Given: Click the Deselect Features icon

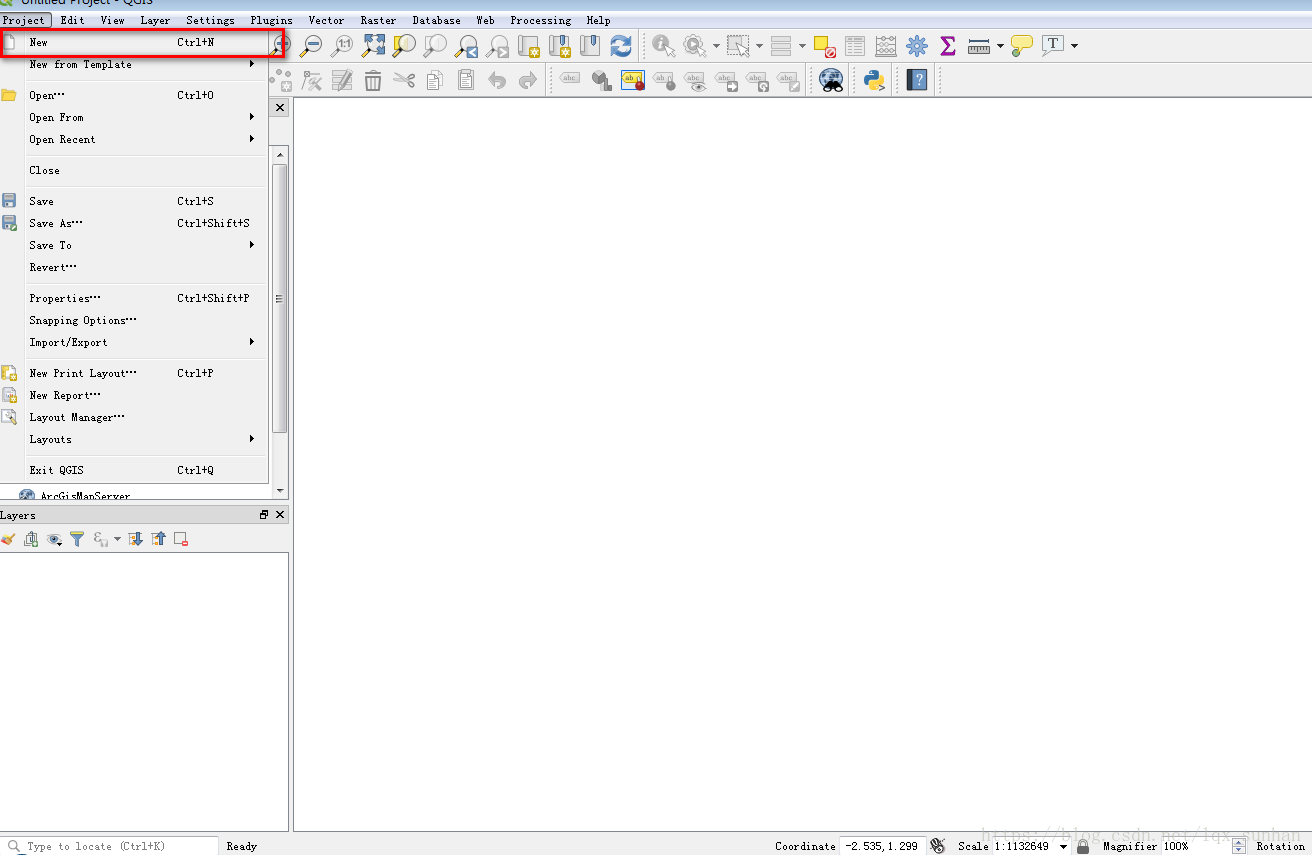Looking at the screenshot, I should point(824,45).
